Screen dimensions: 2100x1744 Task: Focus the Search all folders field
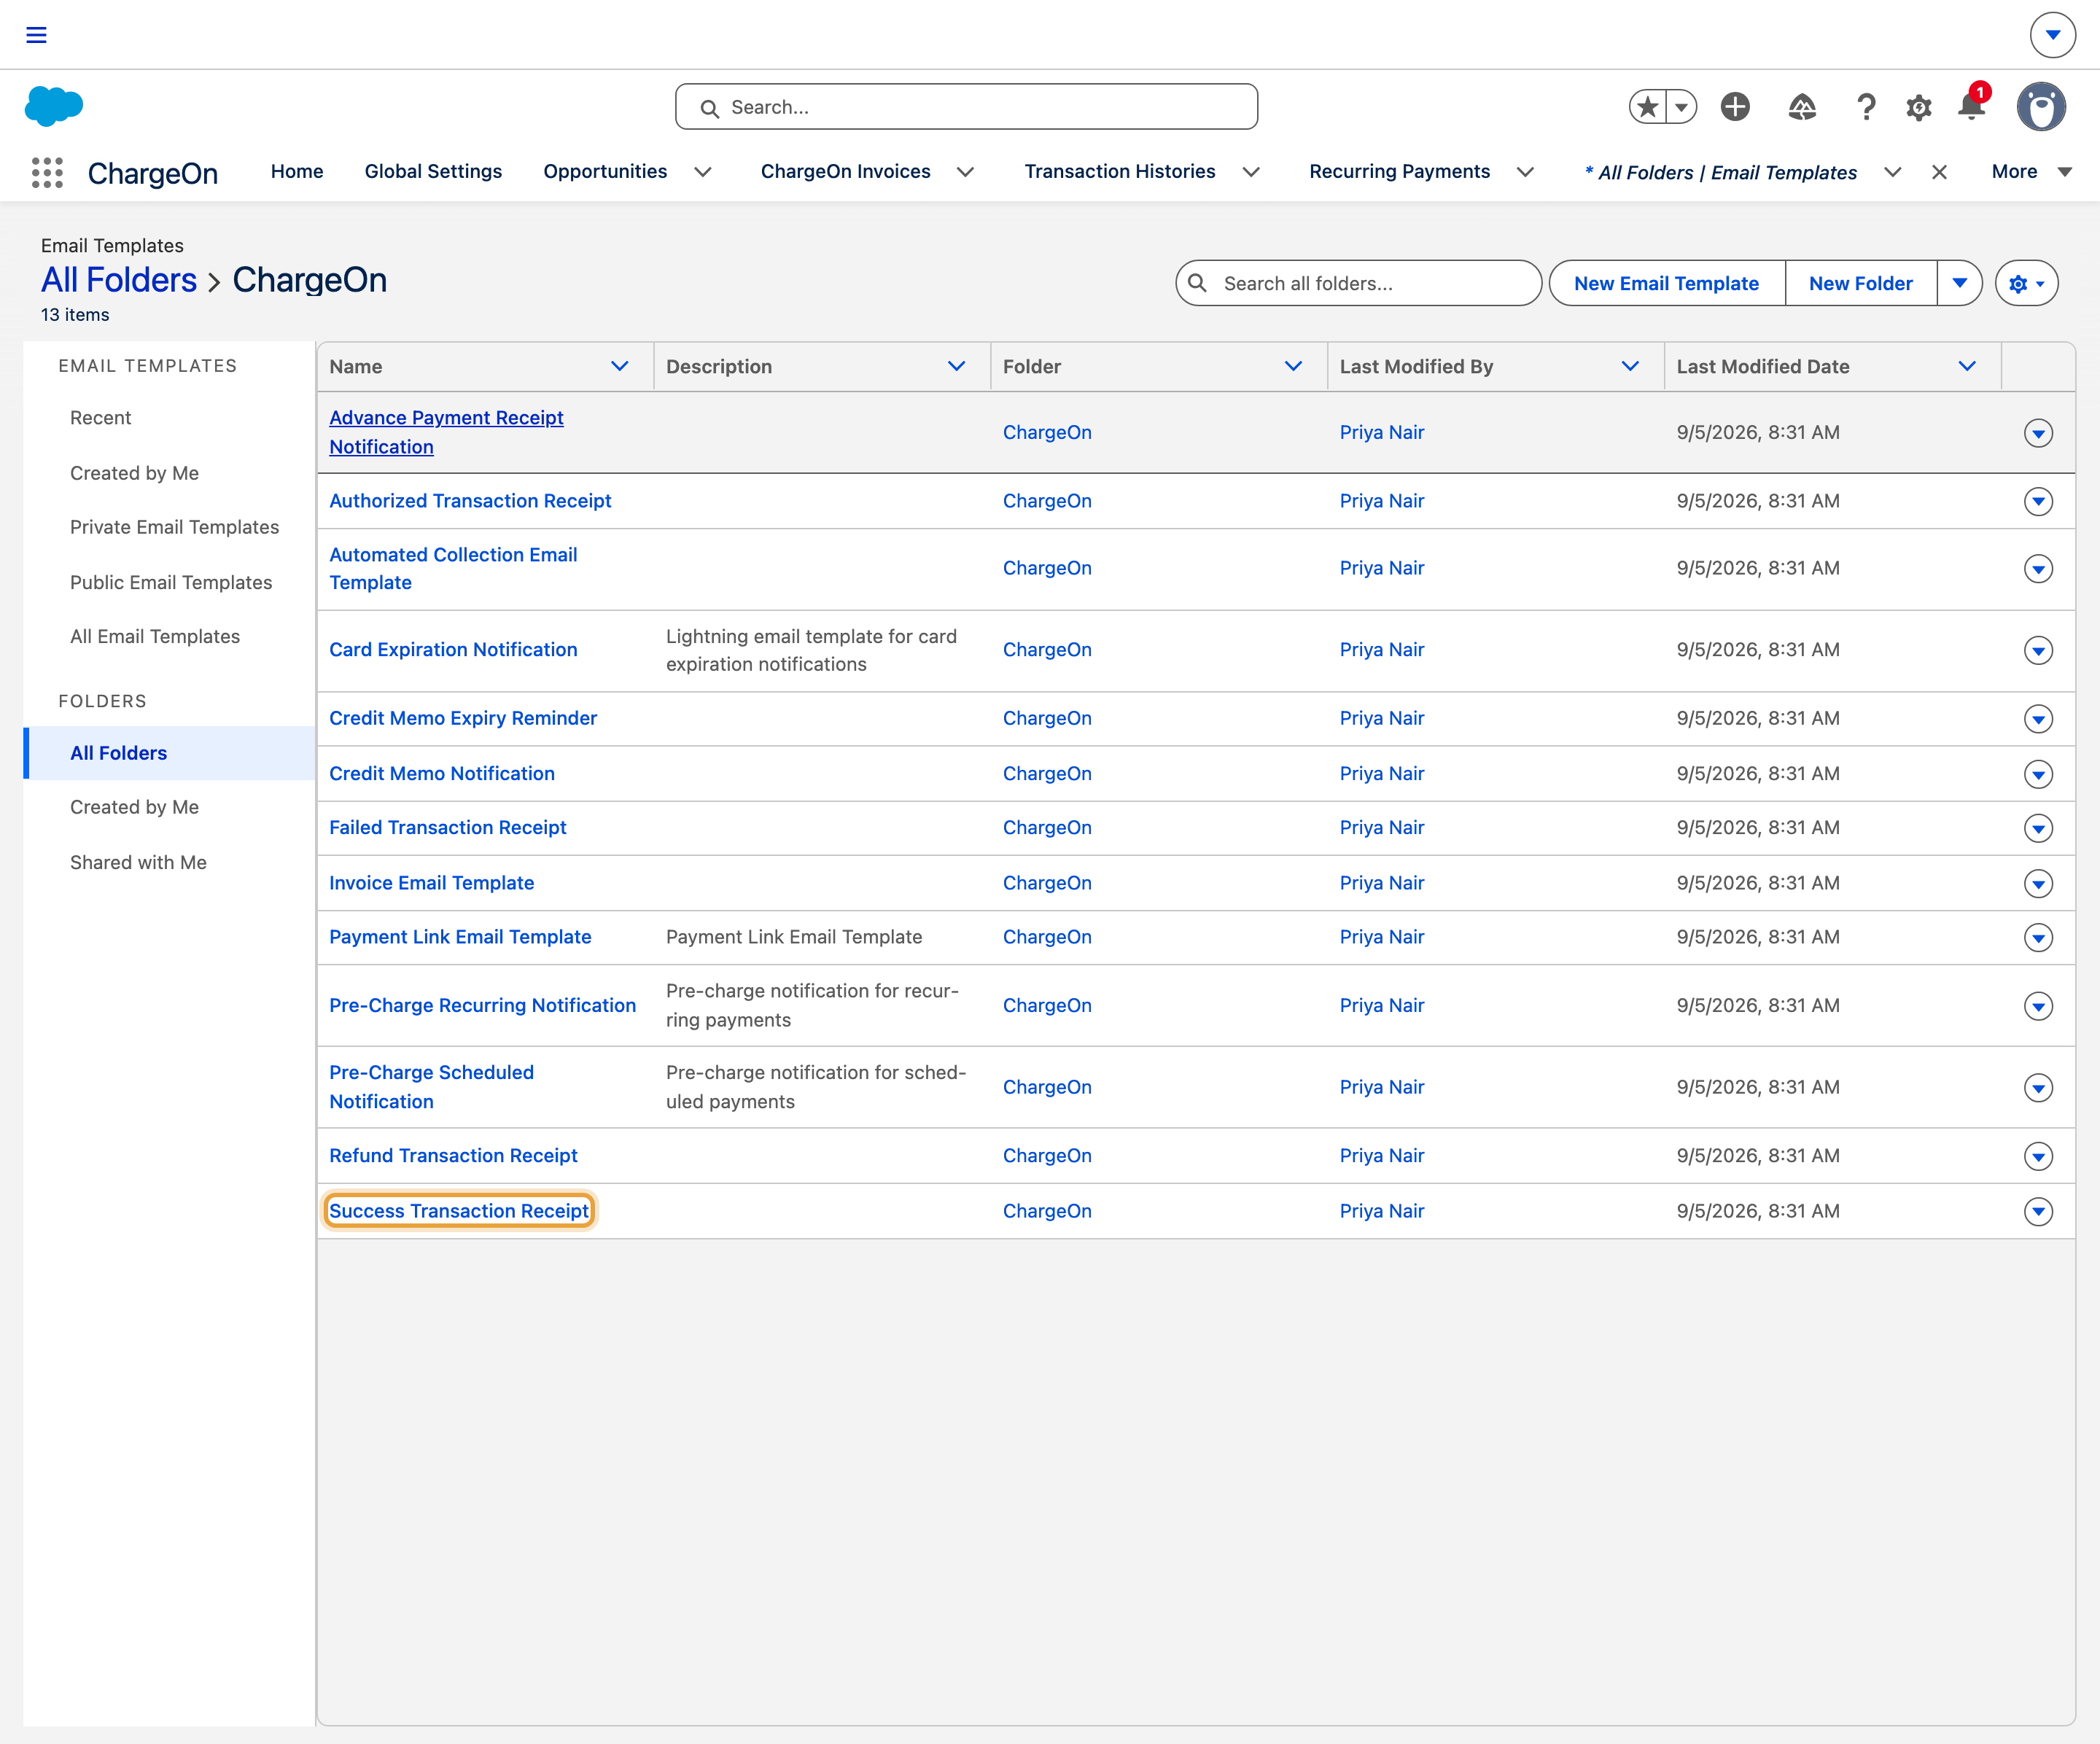pyautogui.click(x=1358, y=283)
